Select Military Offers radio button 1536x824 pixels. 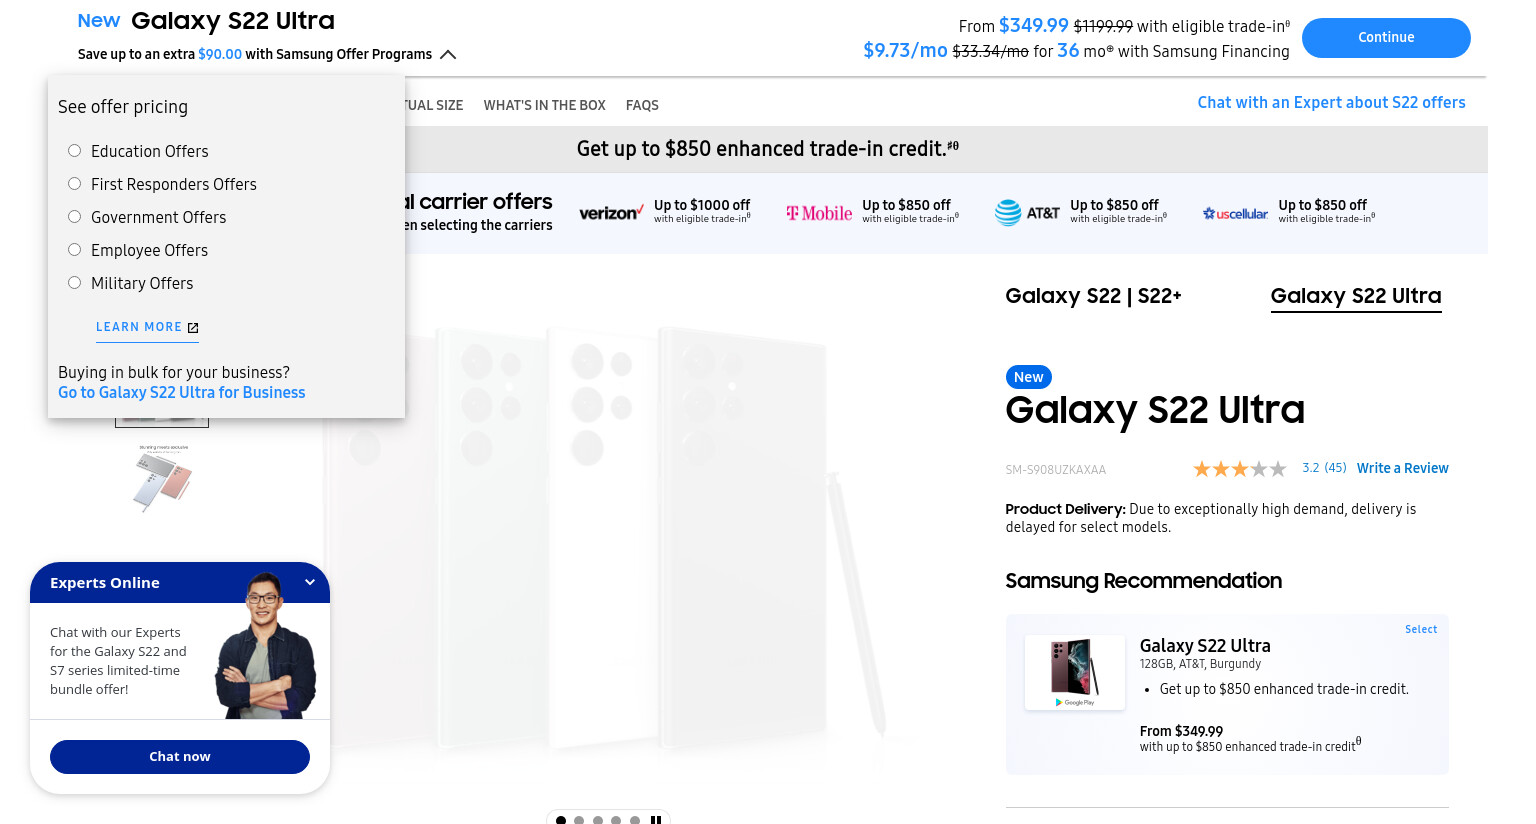[74, 283]
